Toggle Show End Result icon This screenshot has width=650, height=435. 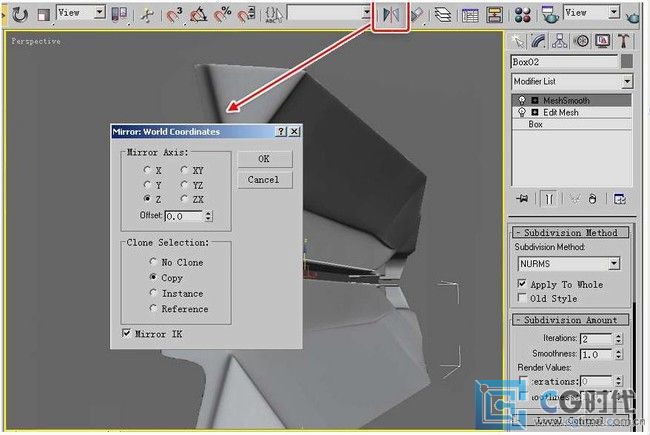(x=549, y=199)
